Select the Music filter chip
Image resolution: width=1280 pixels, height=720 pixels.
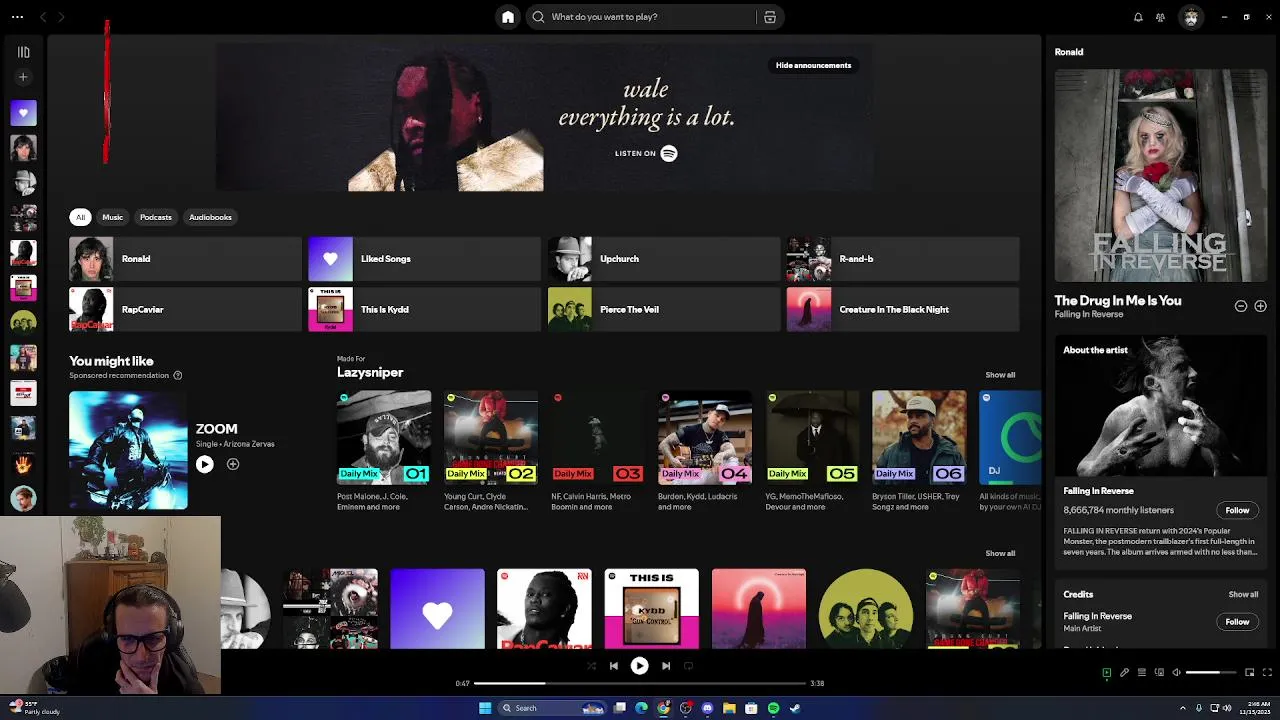click(112, 217)
